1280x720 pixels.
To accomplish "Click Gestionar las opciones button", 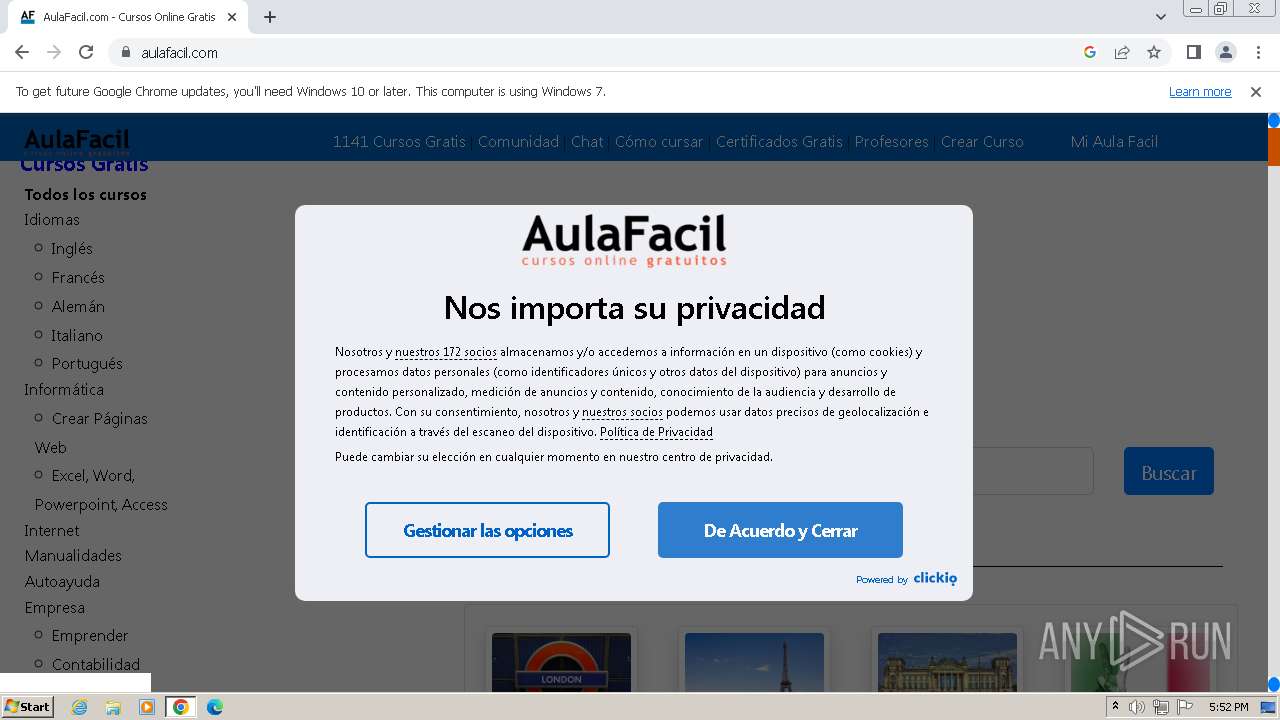I will [x=487, y=530].
